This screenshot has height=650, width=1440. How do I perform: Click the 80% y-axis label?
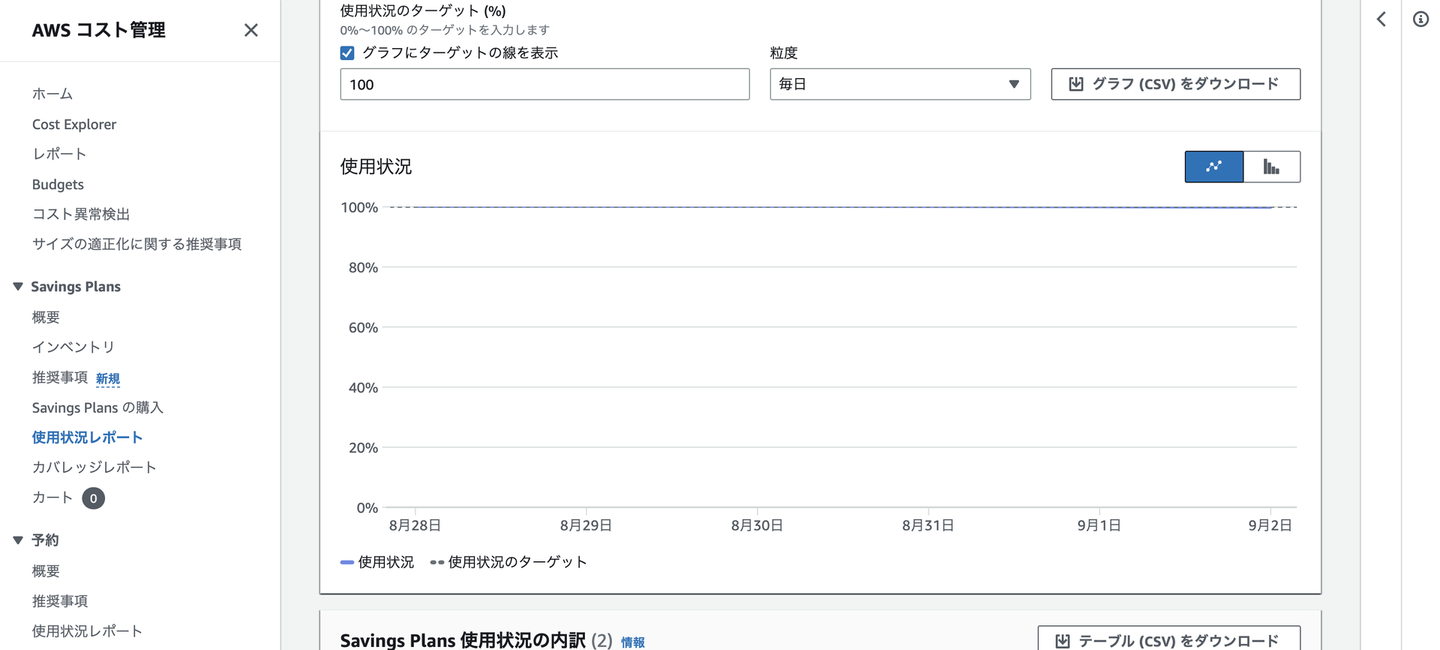pos(363,268)
